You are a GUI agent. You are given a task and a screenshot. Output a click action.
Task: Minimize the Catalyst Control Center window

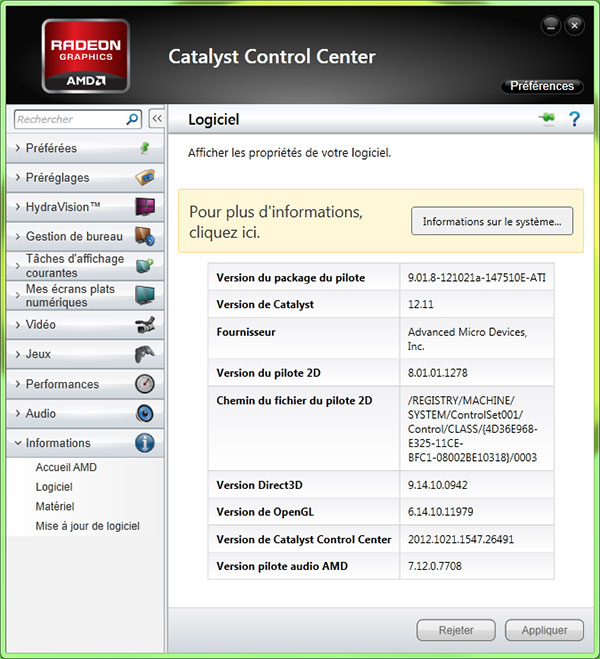550,26
